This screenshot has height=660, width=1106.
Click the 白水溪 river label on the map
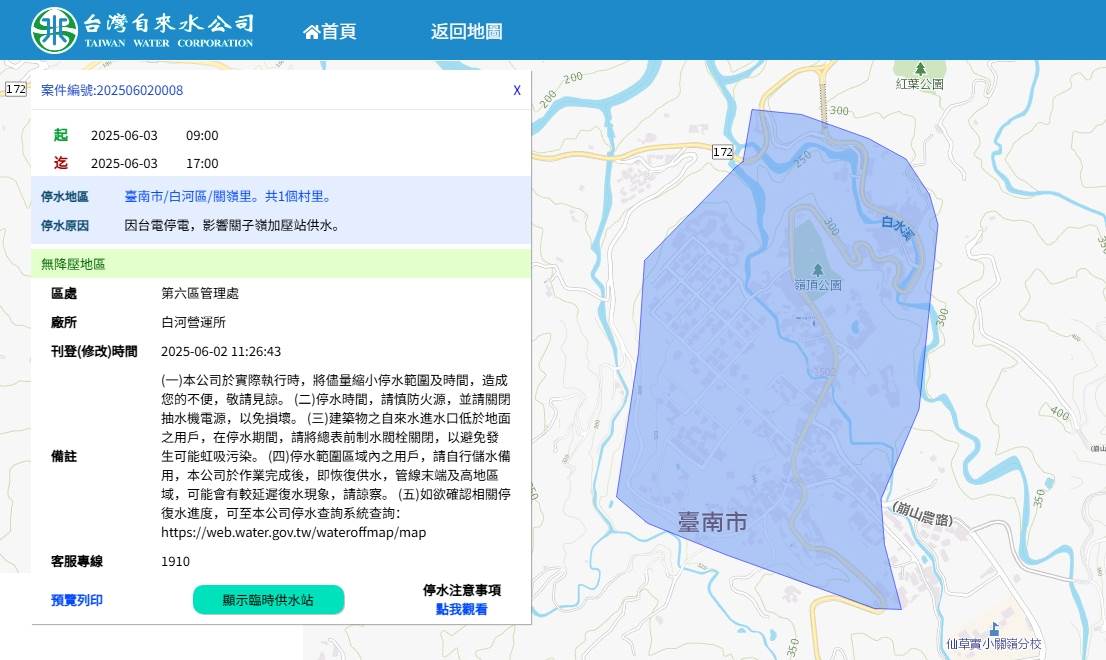(x=897, y=229)
